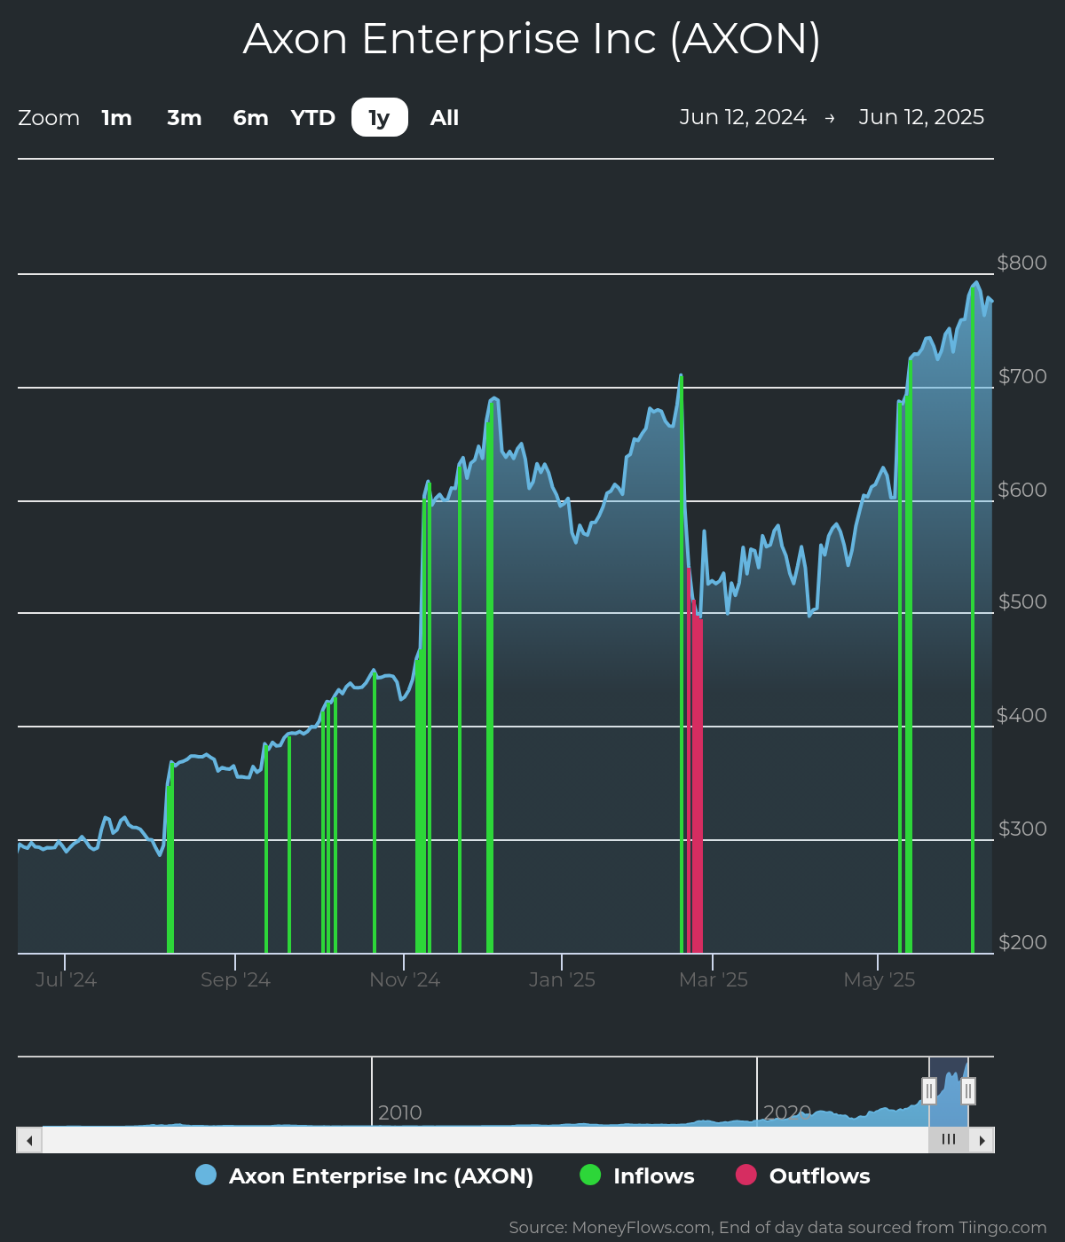This screenshot has width=1065, height=1242.
Task: Click the blue AXON legend dot
Action: tap(206, 1175)
